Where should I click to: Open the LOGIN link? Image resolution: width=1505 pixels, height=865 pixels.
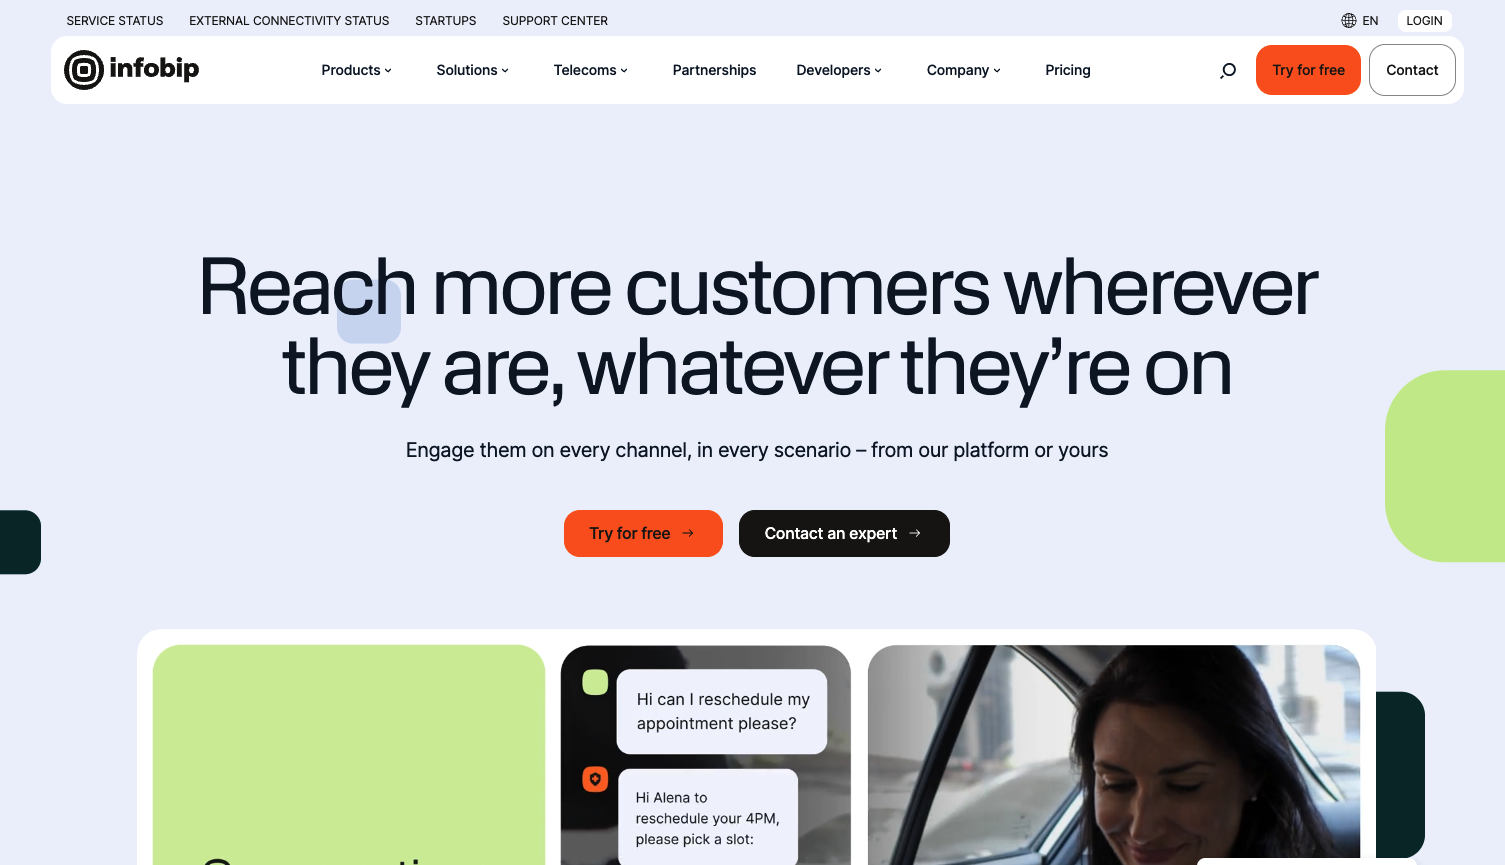click(x=1424, y=20)
